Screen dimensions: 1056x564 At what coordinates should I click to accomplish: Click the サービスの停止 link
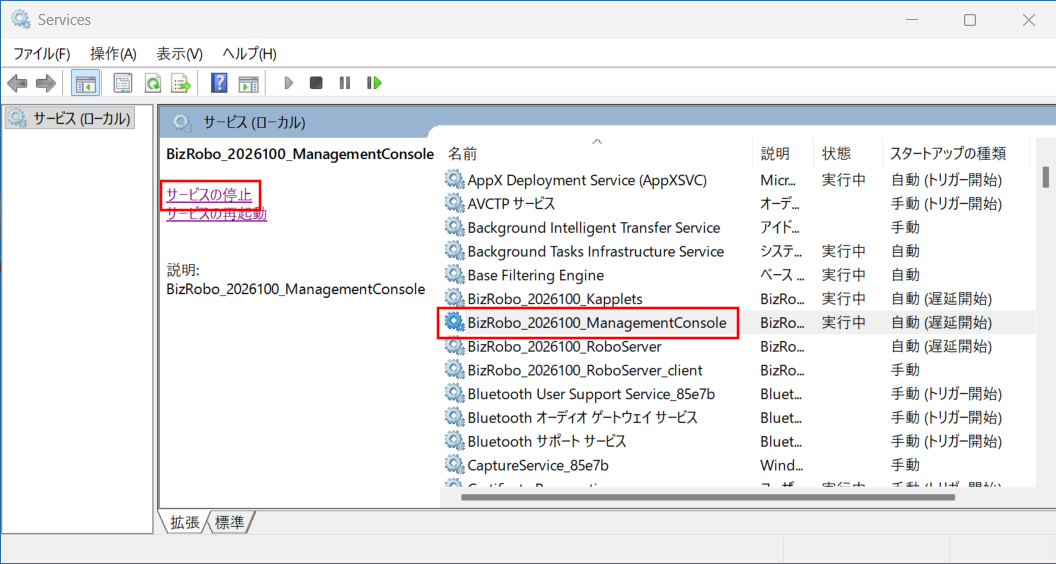click(209, 195)
